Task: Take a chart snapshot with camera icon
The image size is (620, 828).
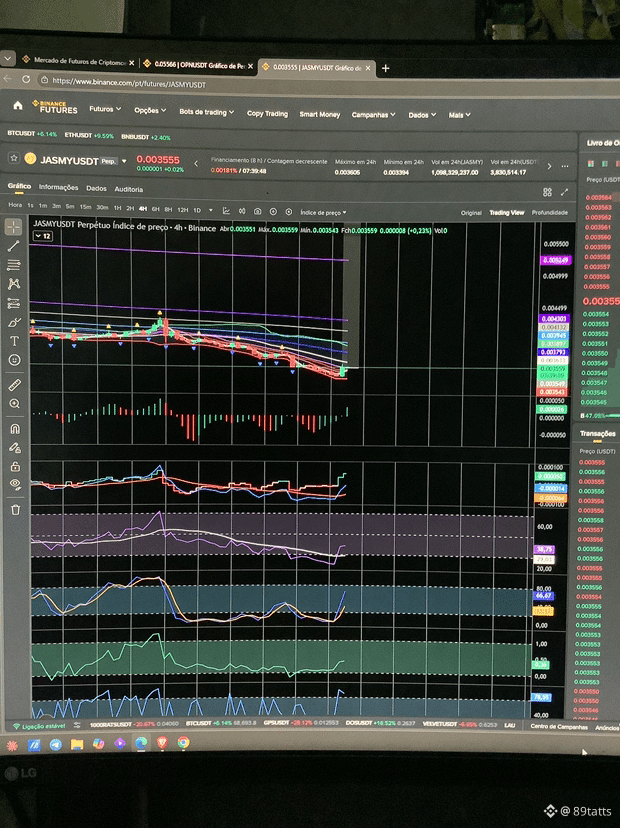Action: pyautogui.click(x=257, y=211)
